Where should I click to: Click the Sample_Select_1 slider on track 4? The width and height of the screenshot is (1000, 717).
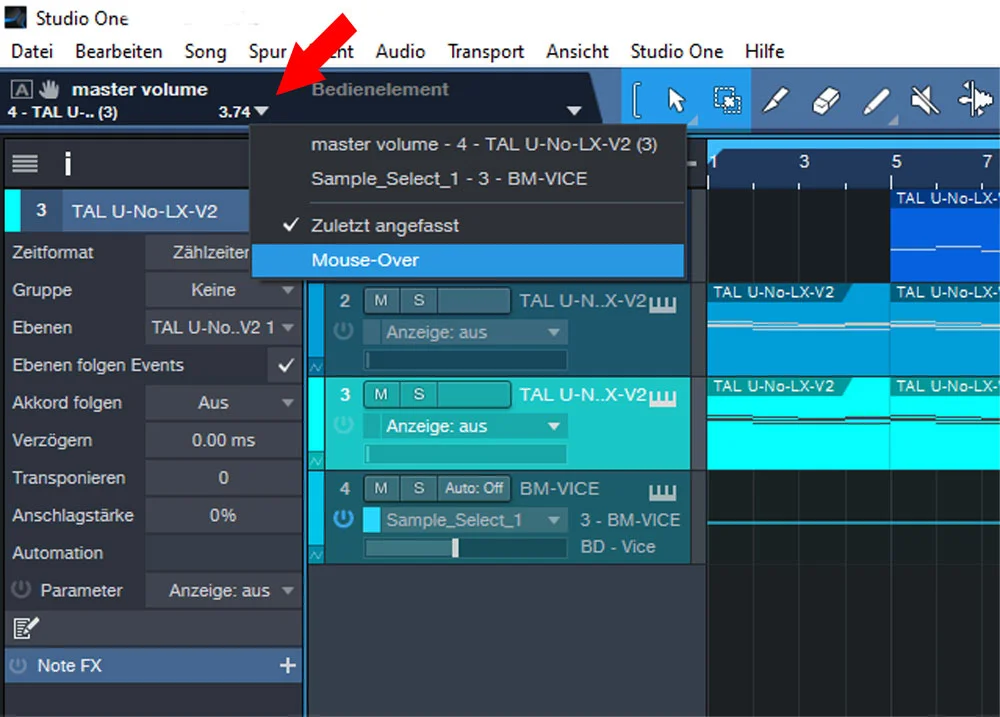point(466,547)
